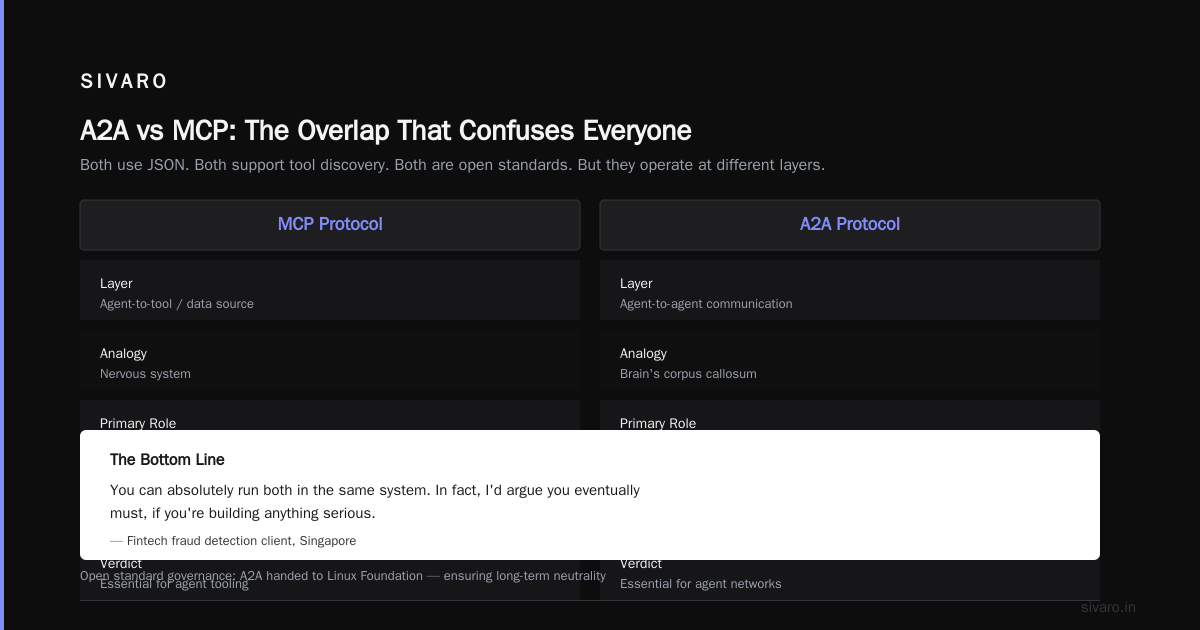The image size is (1200, 630).
Task: Open the A2A Analogy corpus callosum row
Action: 850,360
